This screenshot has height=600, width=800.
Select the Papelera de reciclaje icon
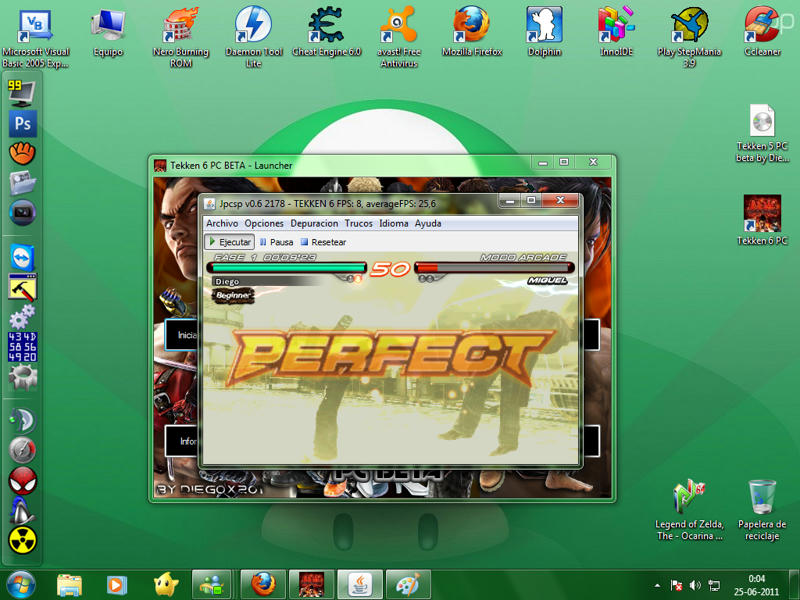point(762,510)
